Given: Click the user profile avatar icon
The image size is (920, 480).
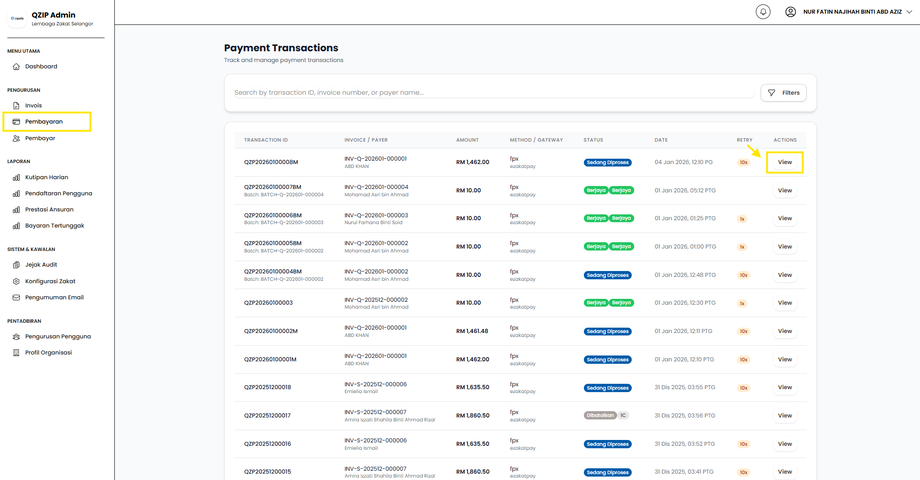Looking at the screenshot, I should tap(790, 12).
